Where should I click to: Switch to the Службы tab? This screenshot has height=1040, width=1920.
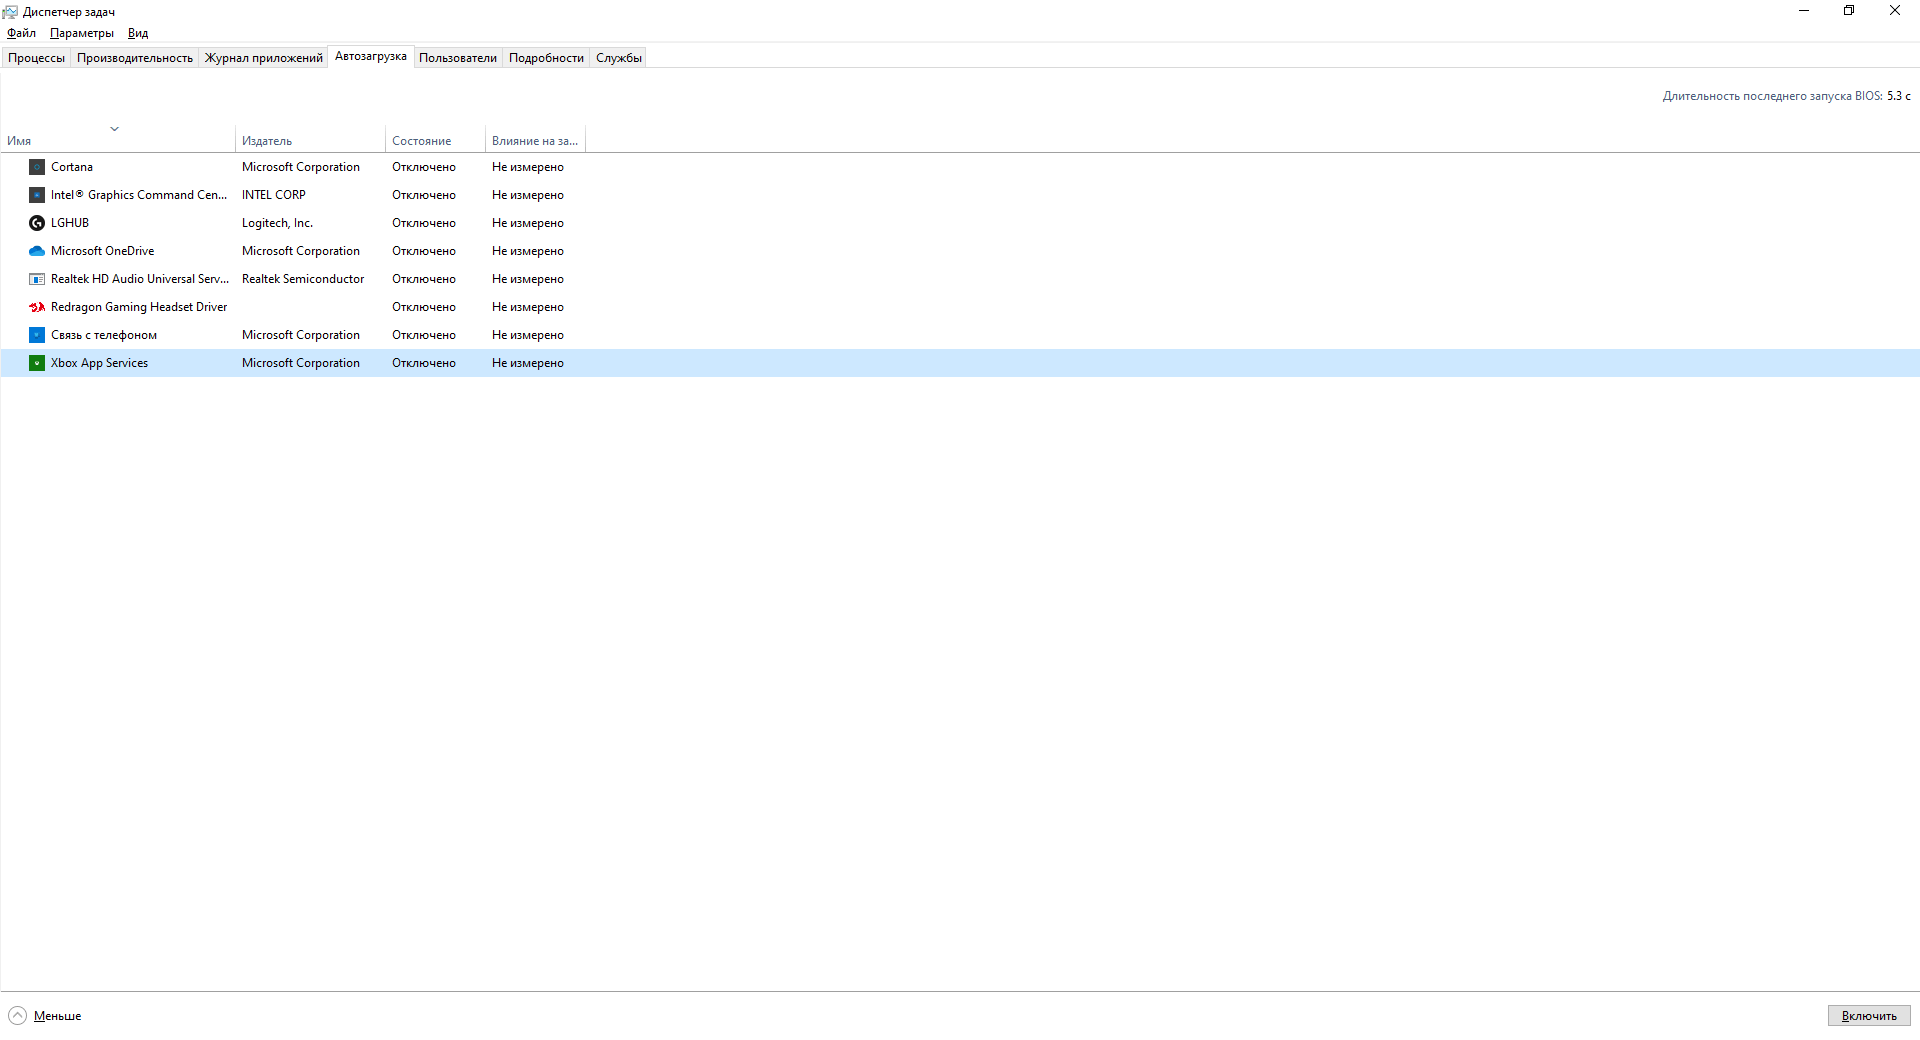[619, 58]
